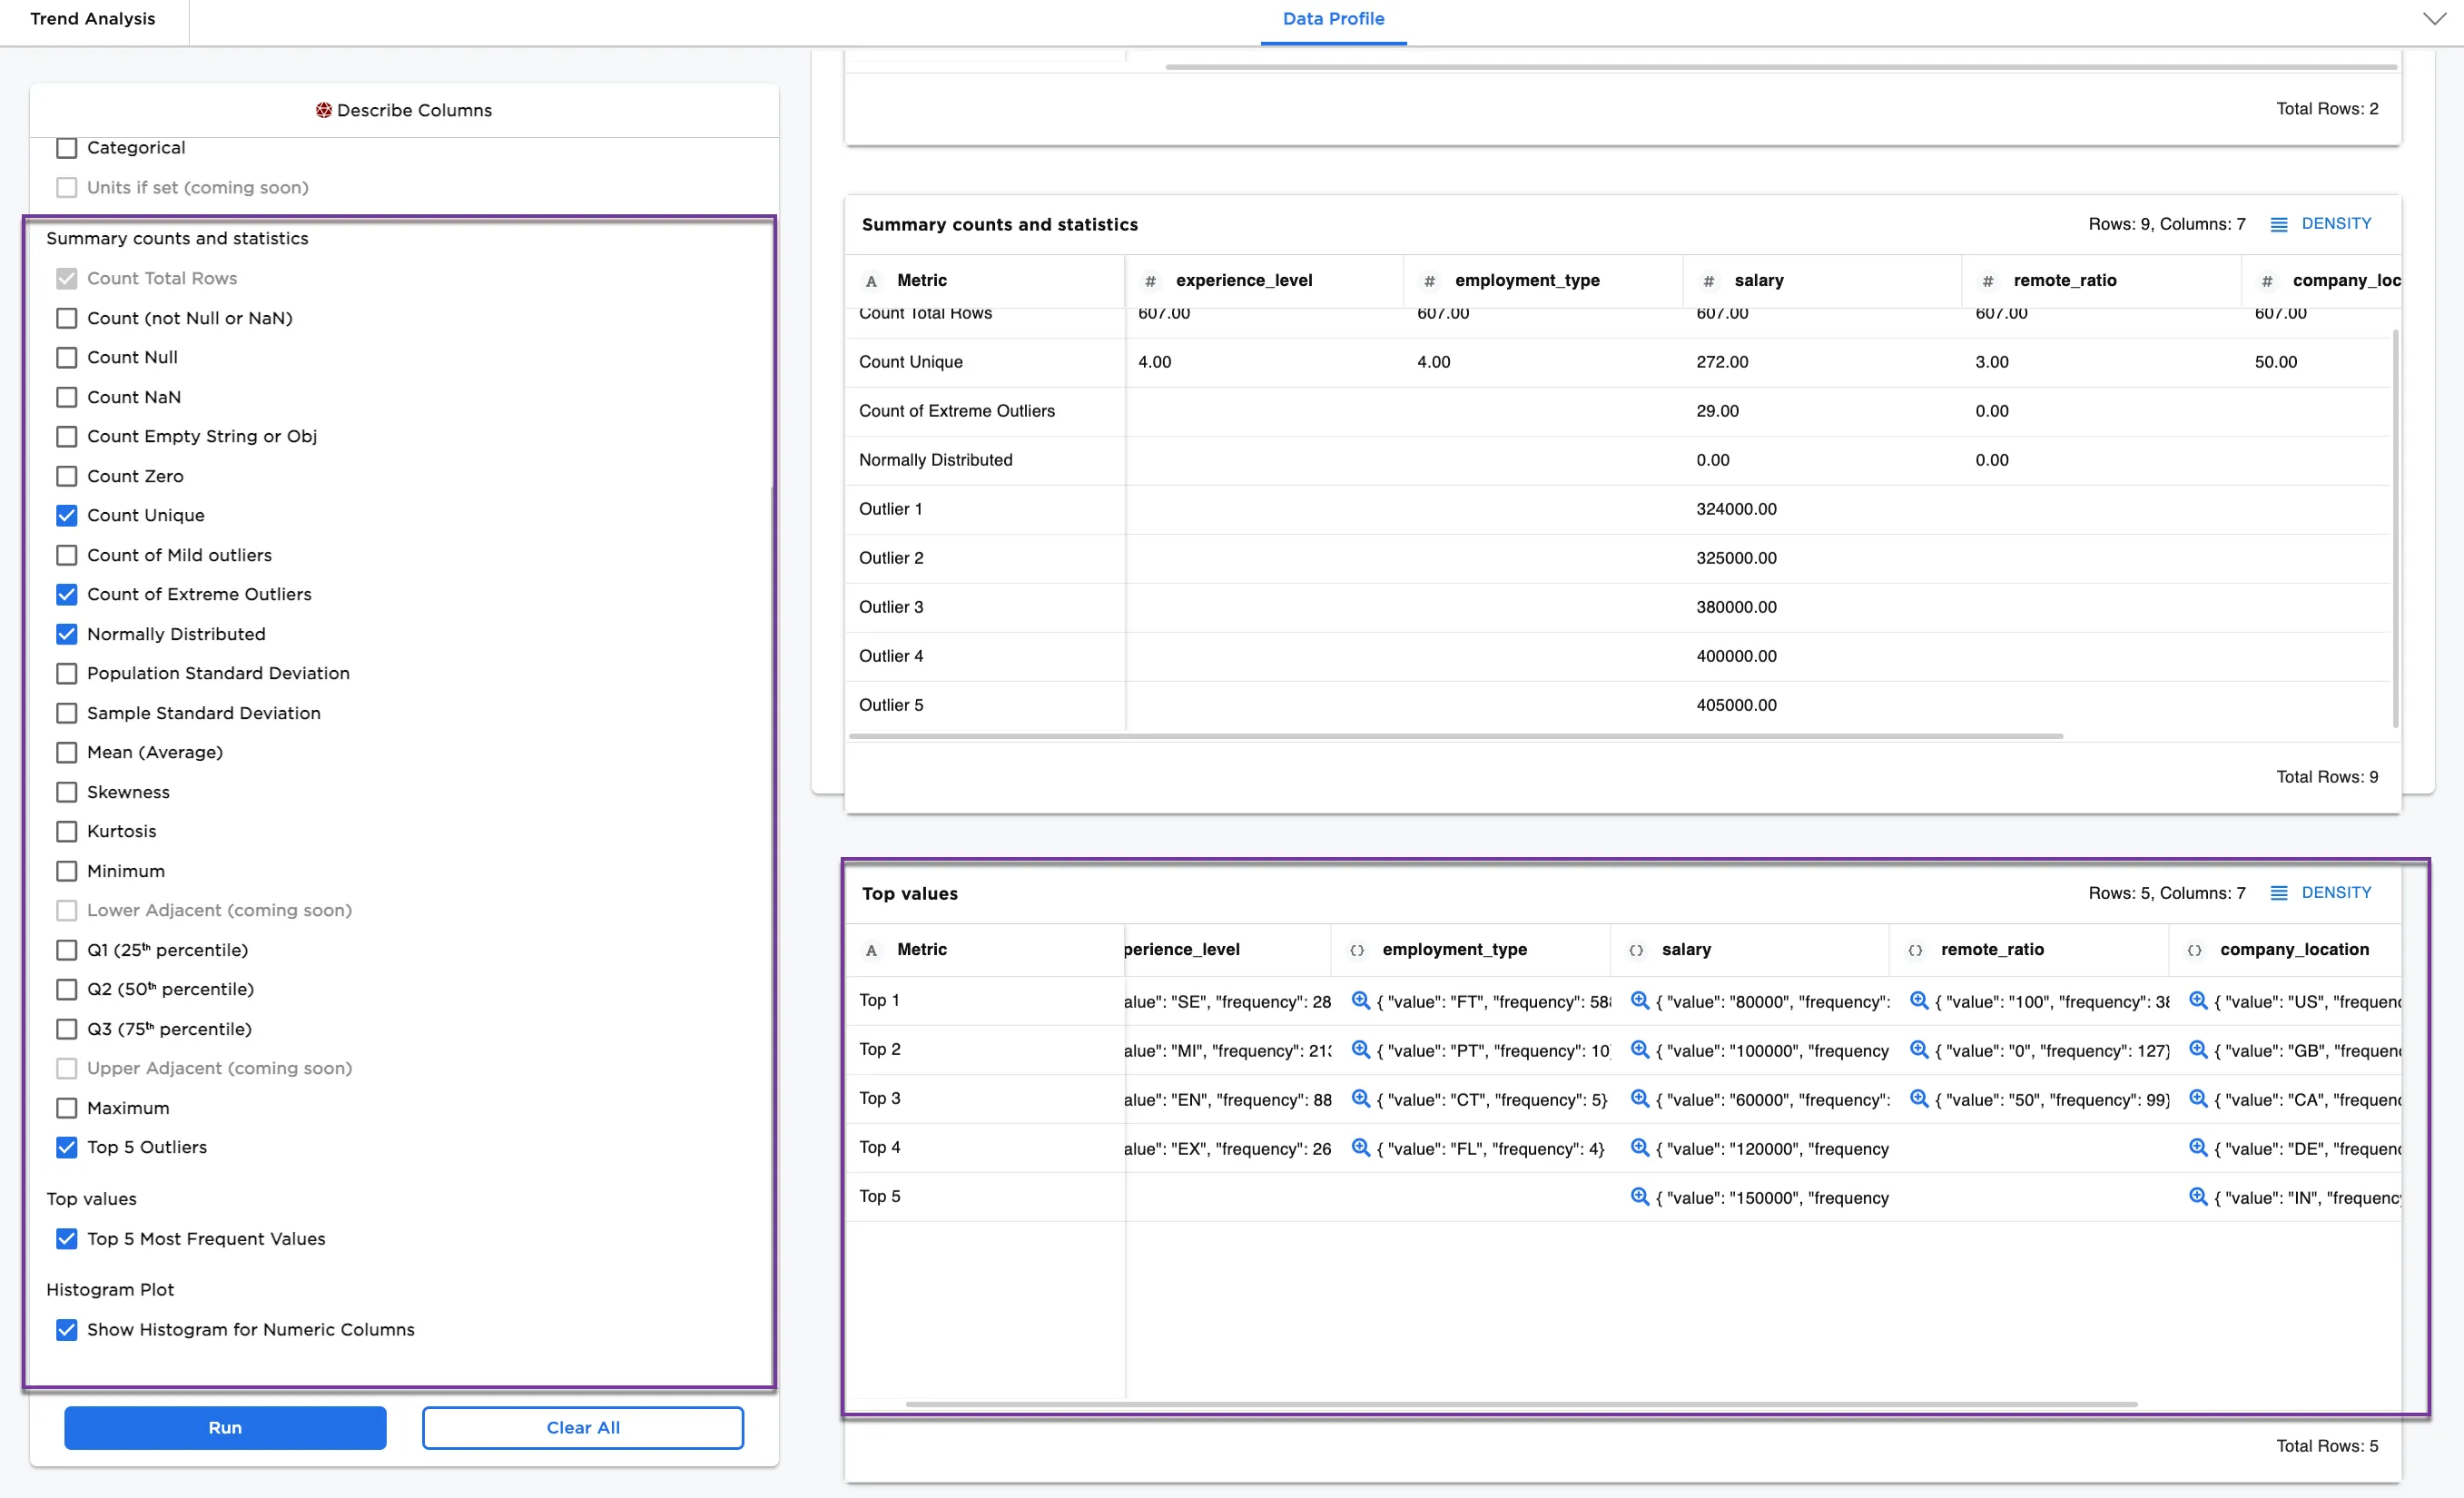
Task: Uncheck the Top 5 Outliers option
Action: [66, 1147]
